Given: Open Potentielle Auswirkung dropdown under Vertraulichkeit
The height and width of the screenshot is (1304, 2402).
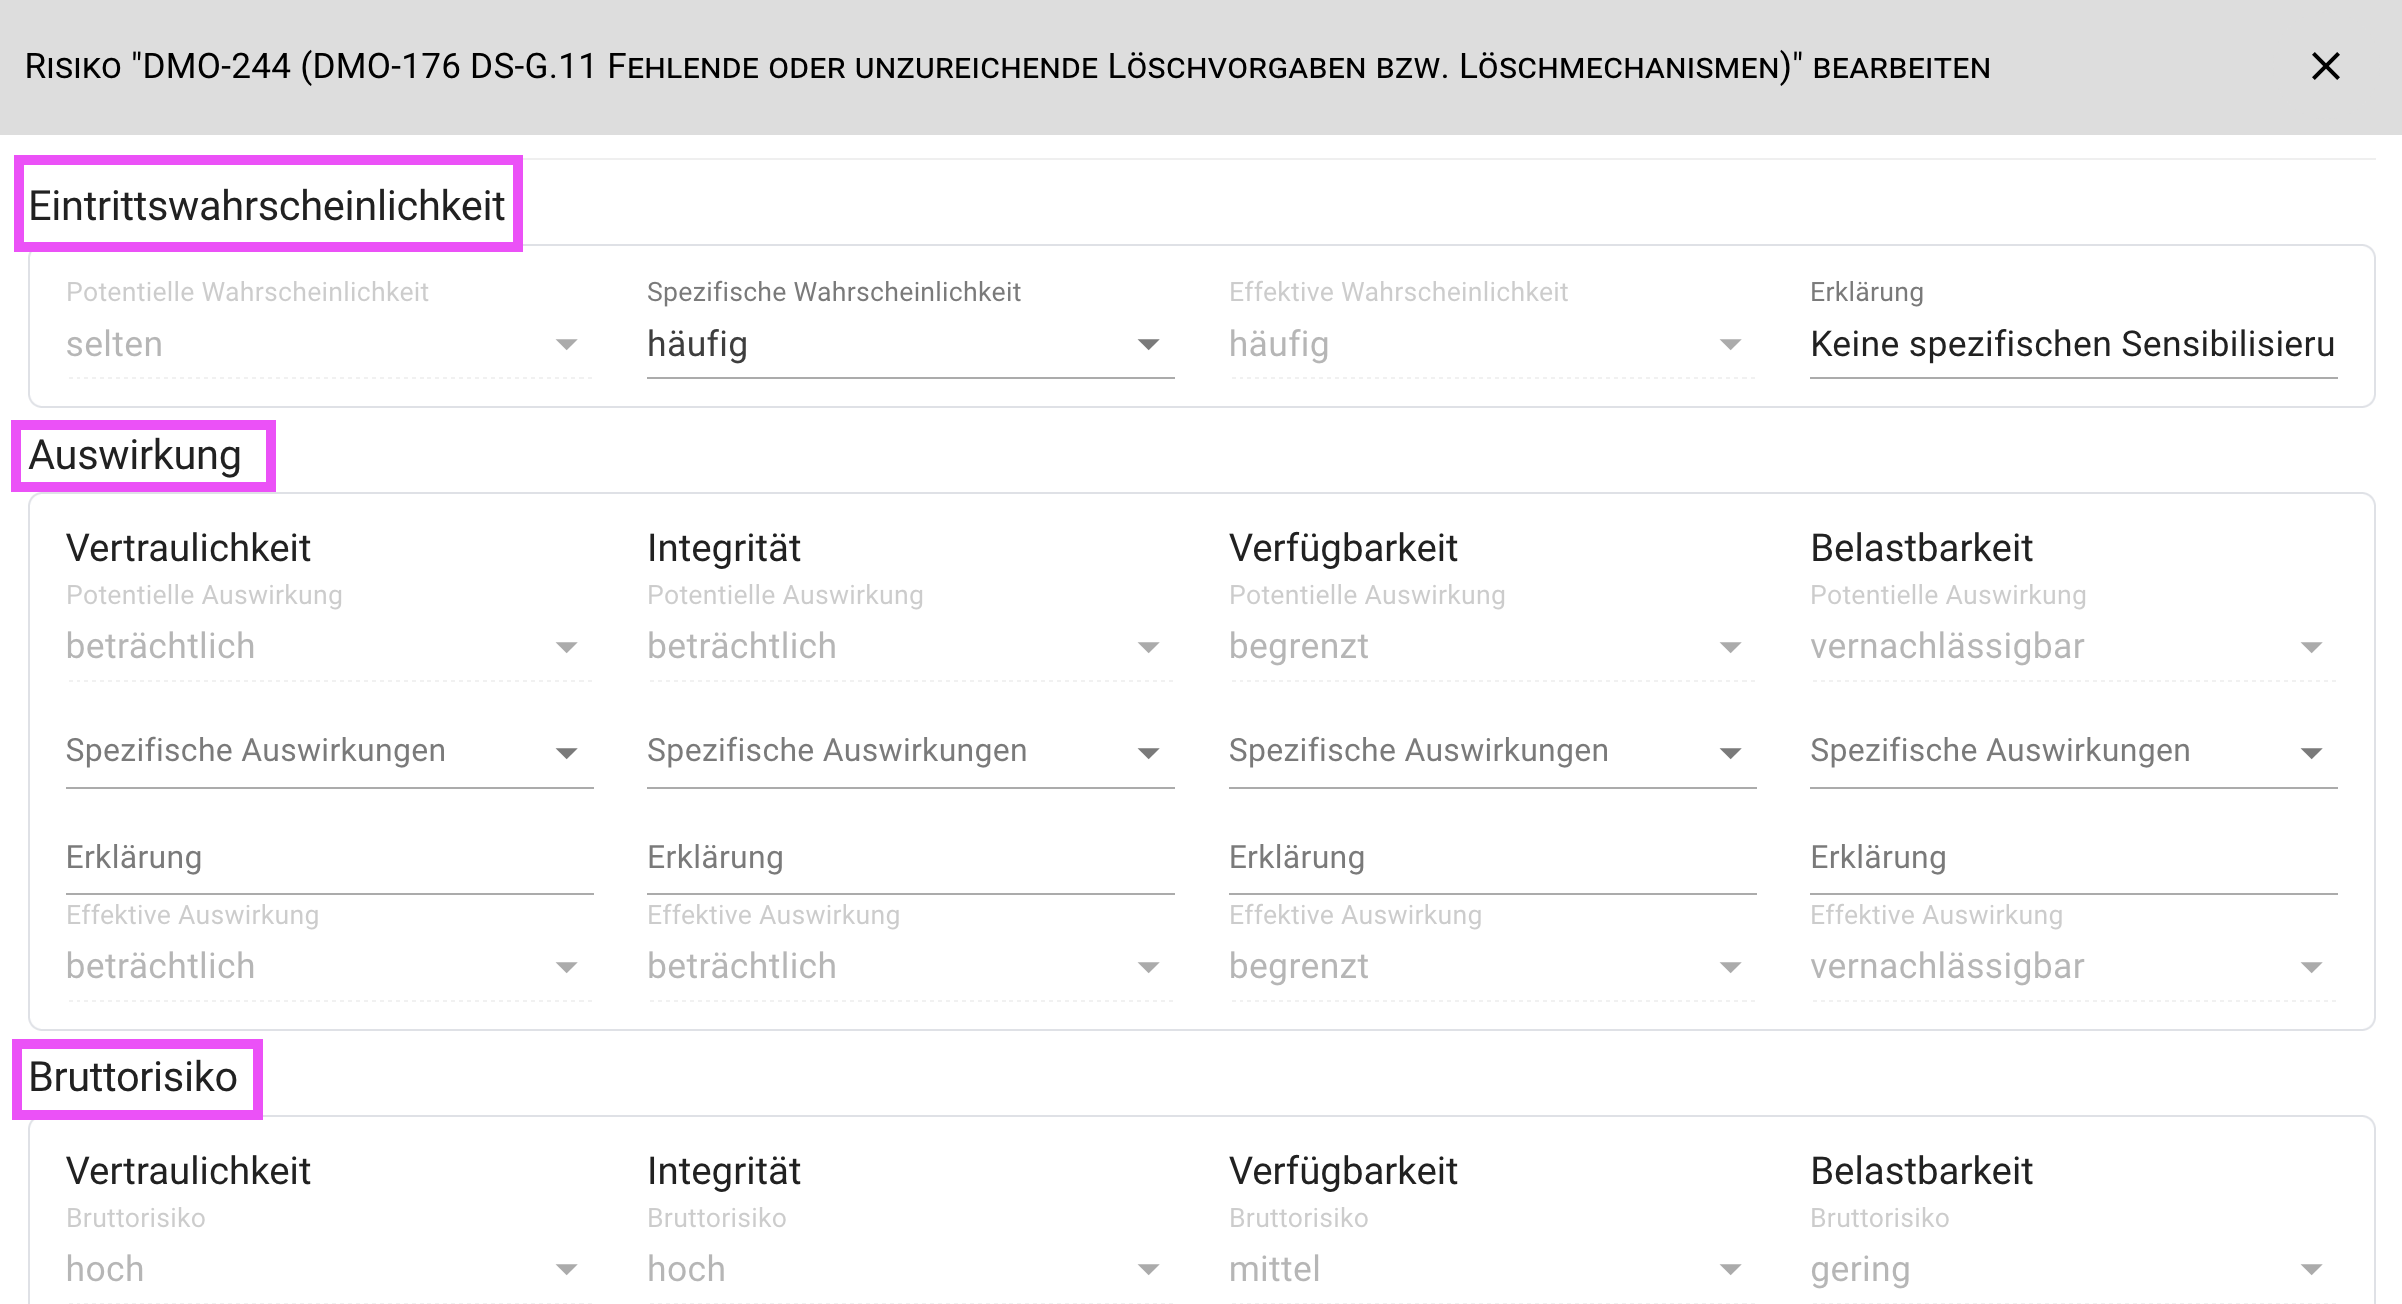Looking at the screenshot, I should [328, 647].
